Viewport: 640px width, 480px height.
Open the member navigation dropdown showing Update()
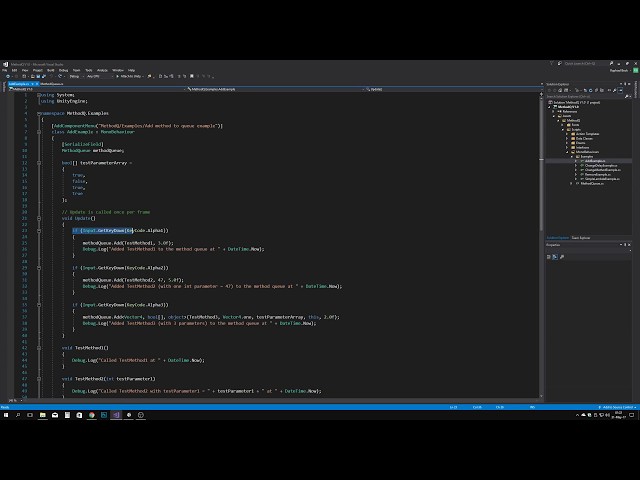point(452,89)
